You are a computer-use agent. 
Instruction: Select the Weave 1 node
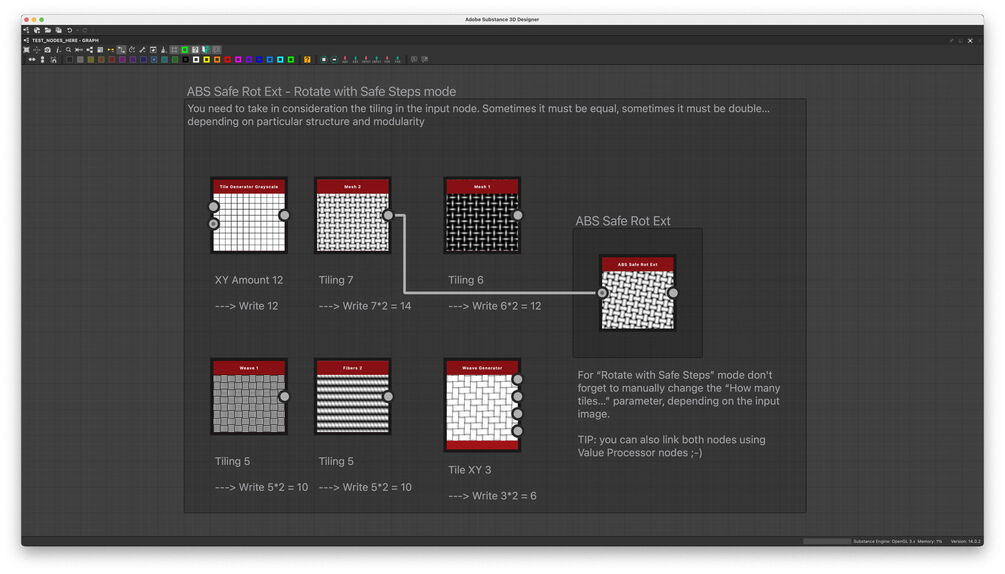click(249, 397)
